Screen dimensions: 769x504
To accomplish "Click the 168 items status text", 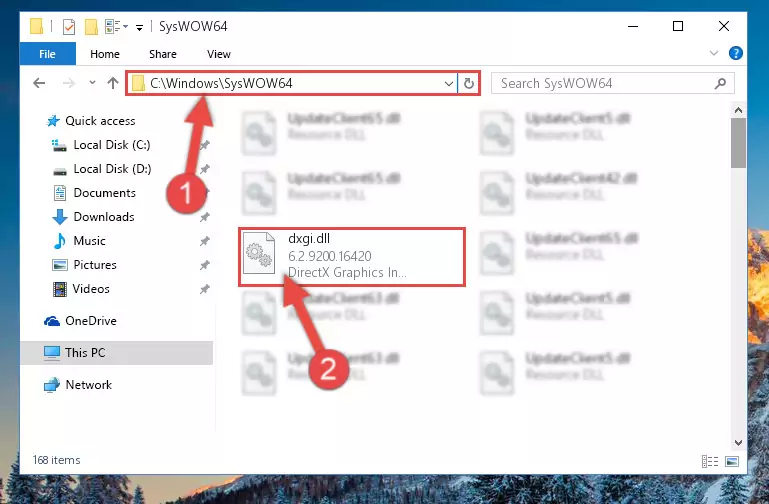I will (56, 460).
